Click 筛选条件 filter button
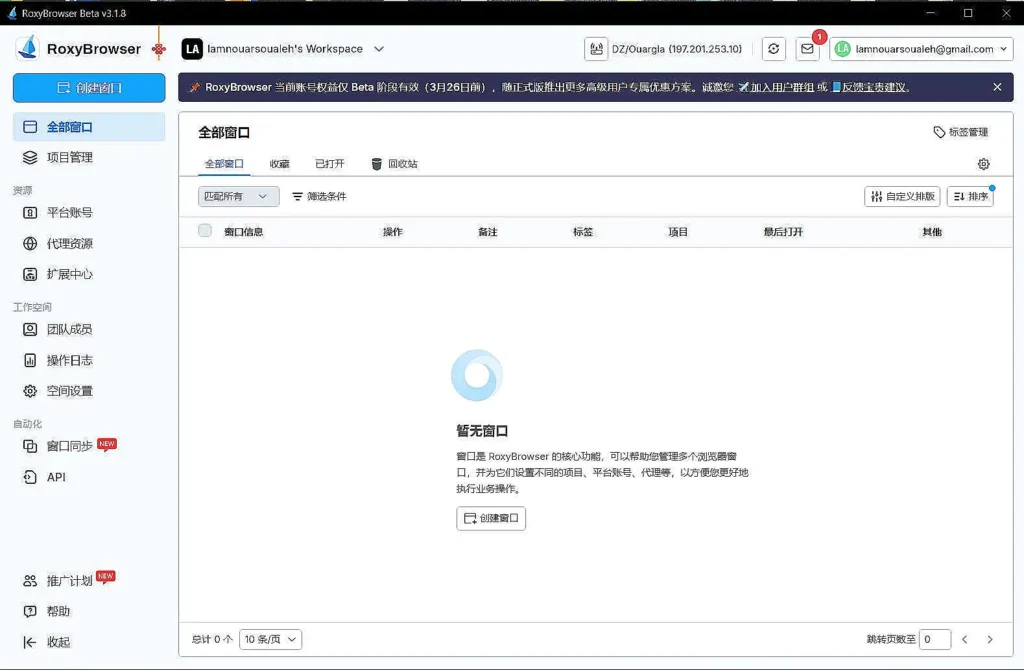1024x670 pixels. click(x=319, y=196)
